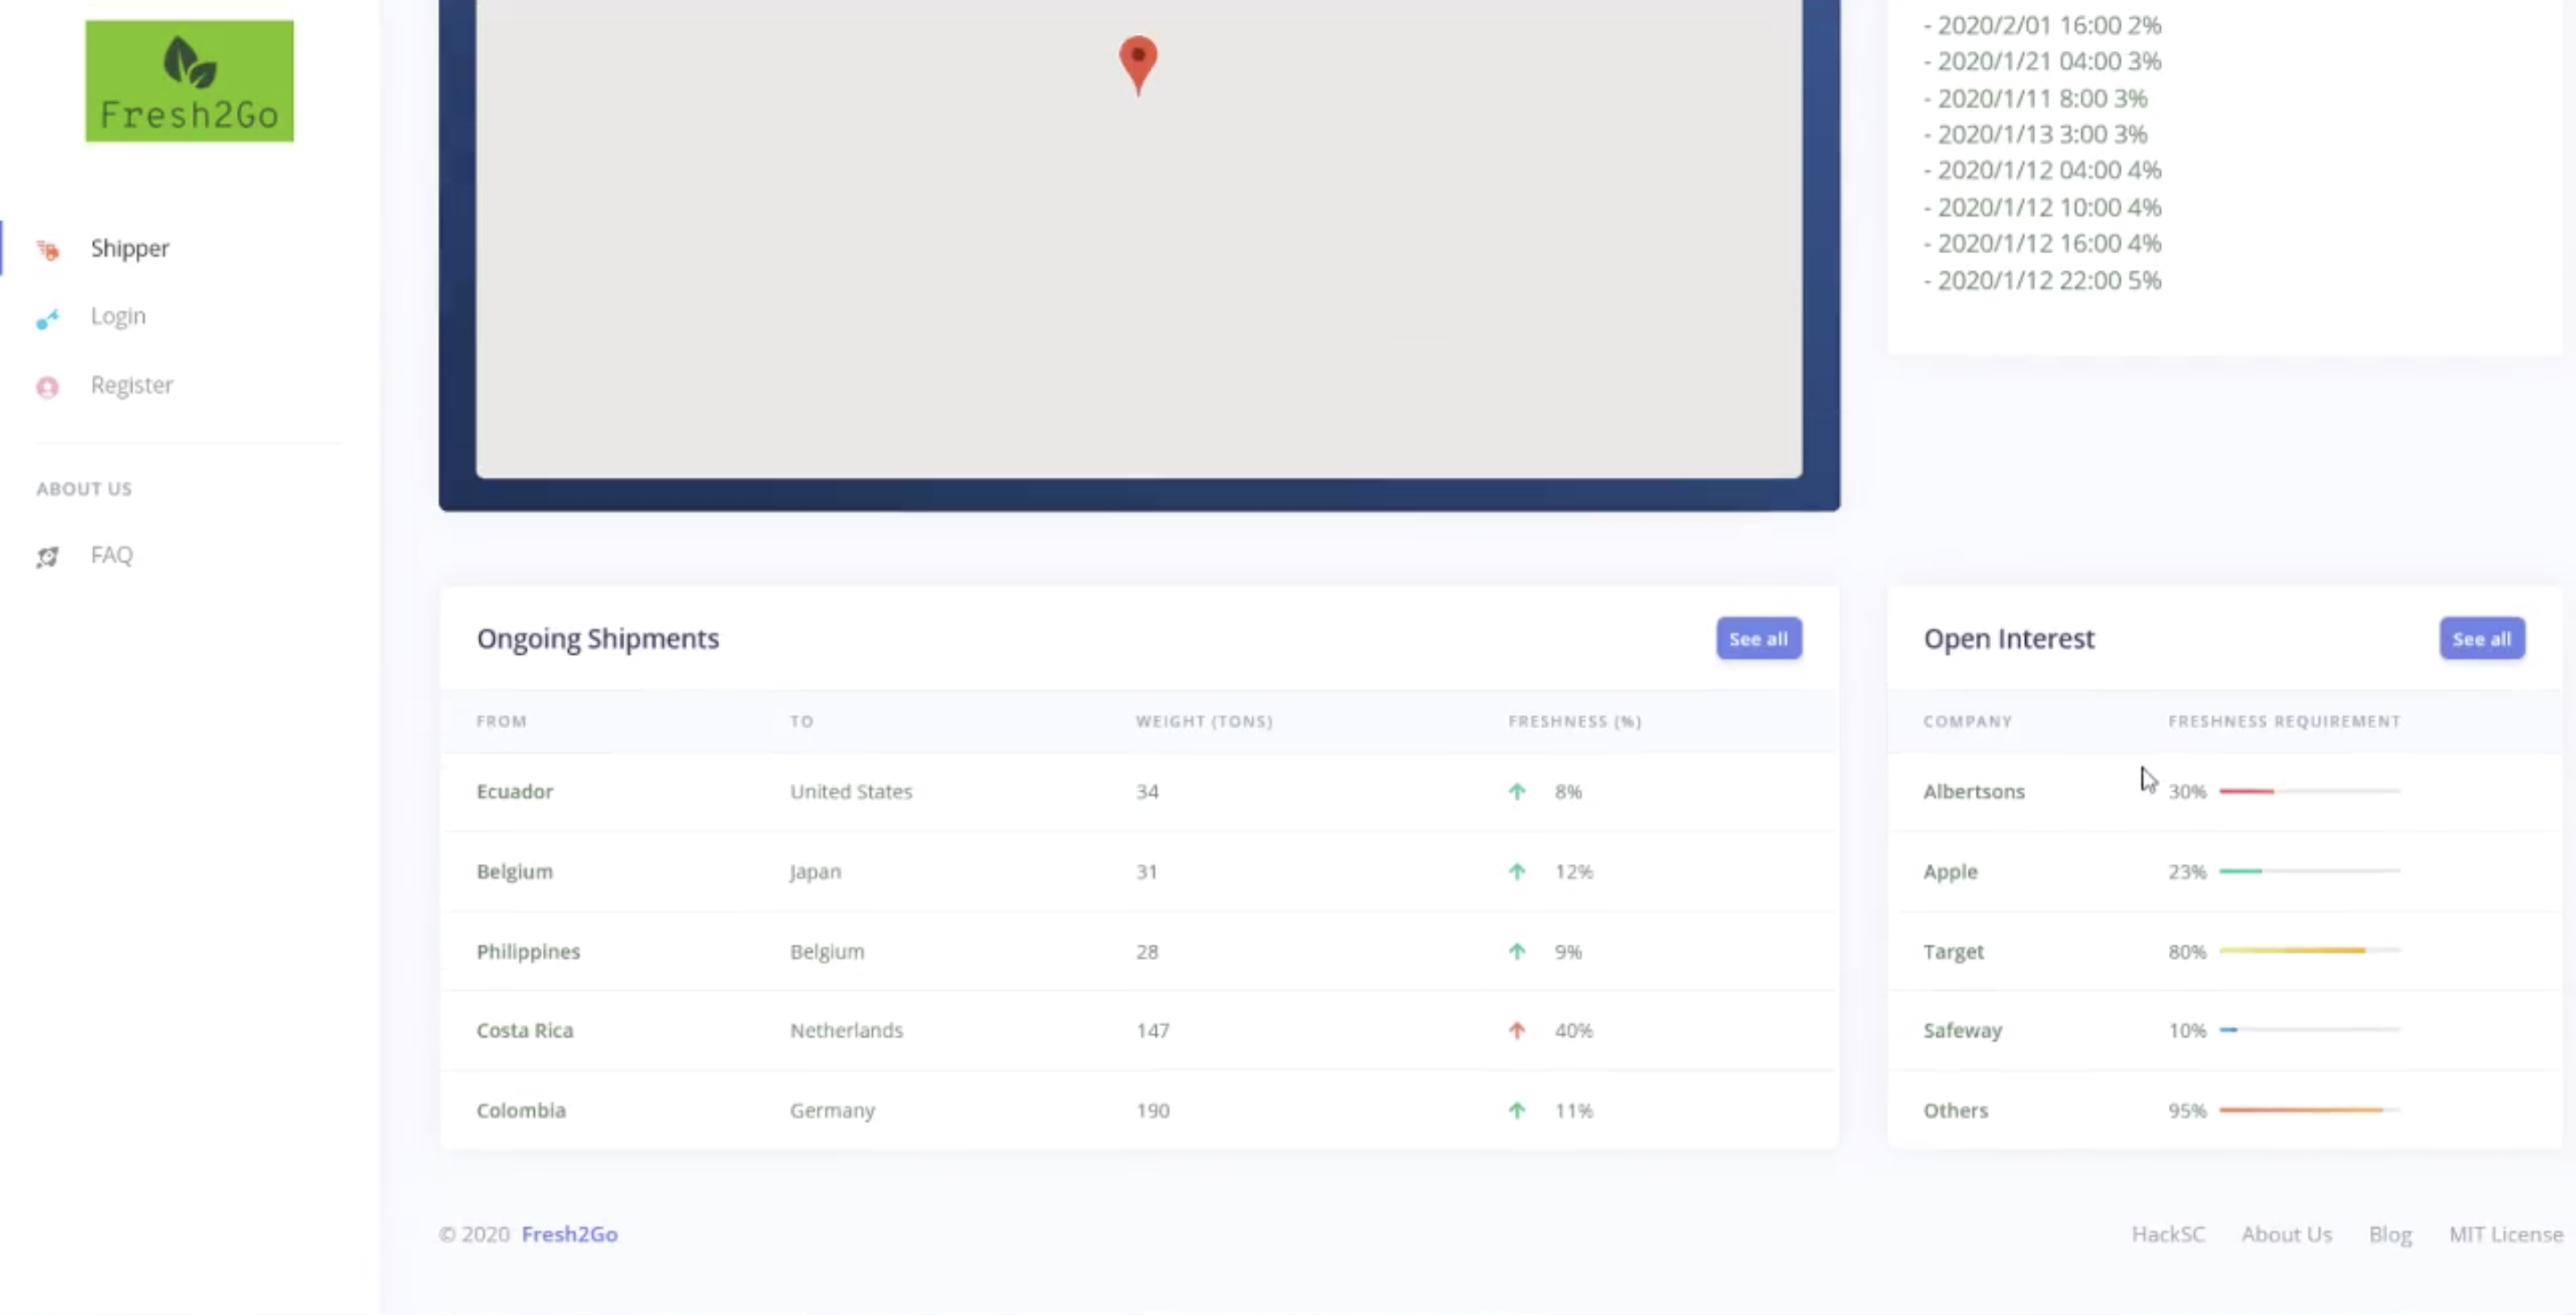Open the HackSC footer link

[x=2167, y=1234]
